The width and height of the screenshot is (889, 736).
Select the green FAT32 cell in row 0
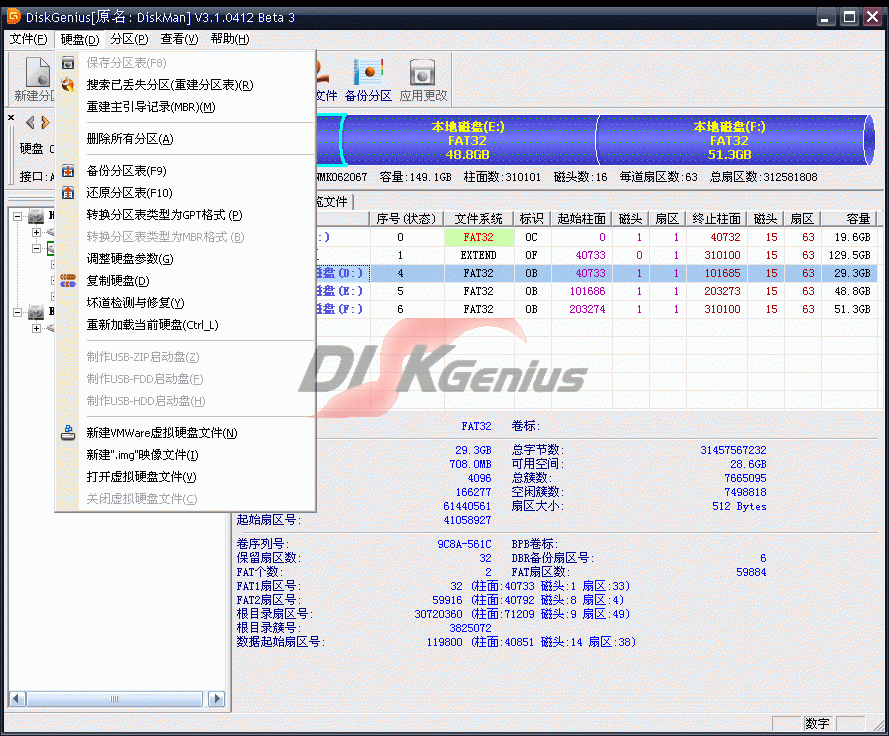coord(479,237)
